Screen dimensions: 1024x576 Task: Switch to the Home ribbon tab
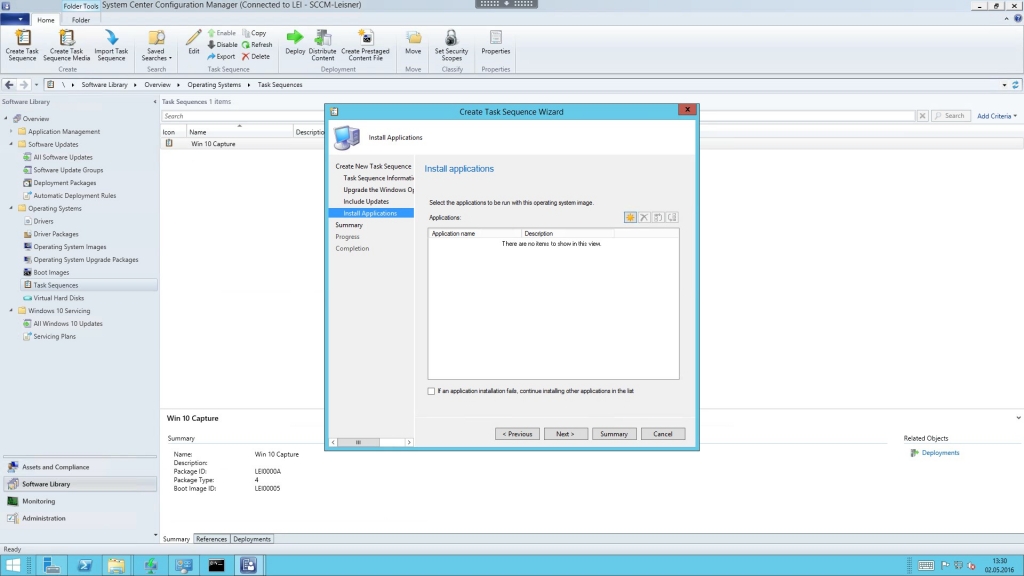[46, 20]
